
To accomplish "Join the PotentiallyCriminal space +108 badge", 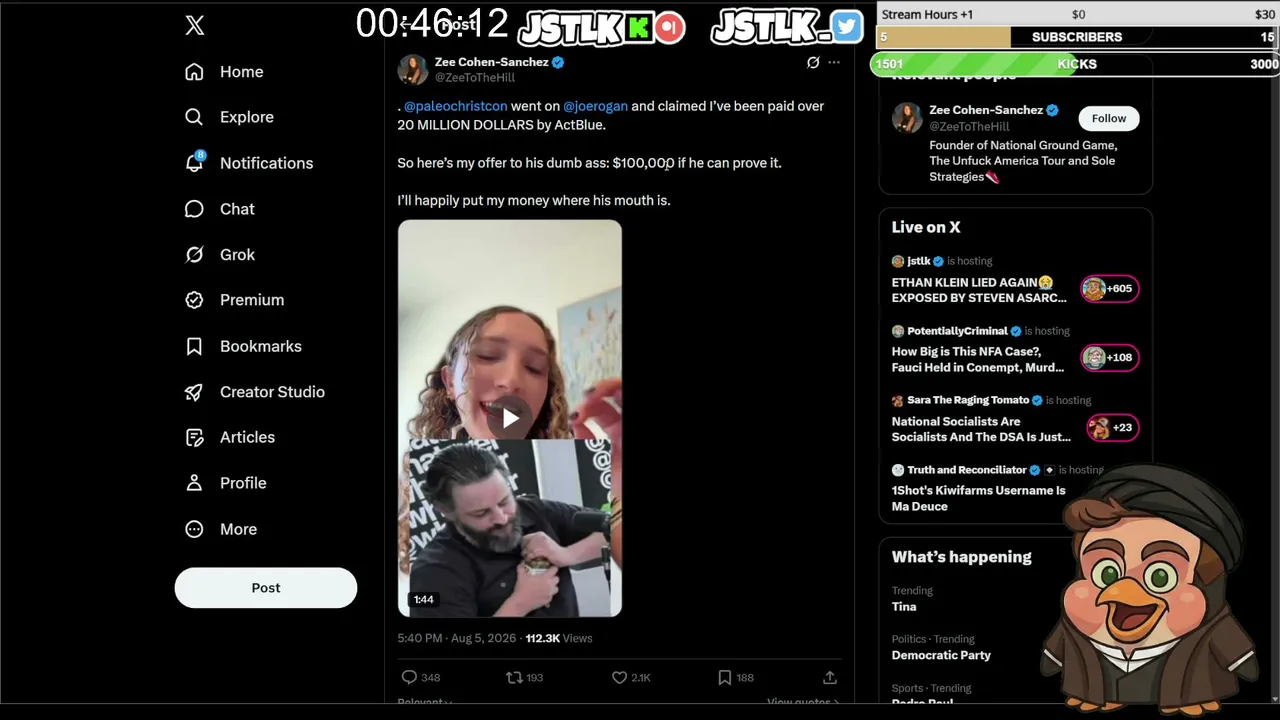I will tap(1109, 358).
